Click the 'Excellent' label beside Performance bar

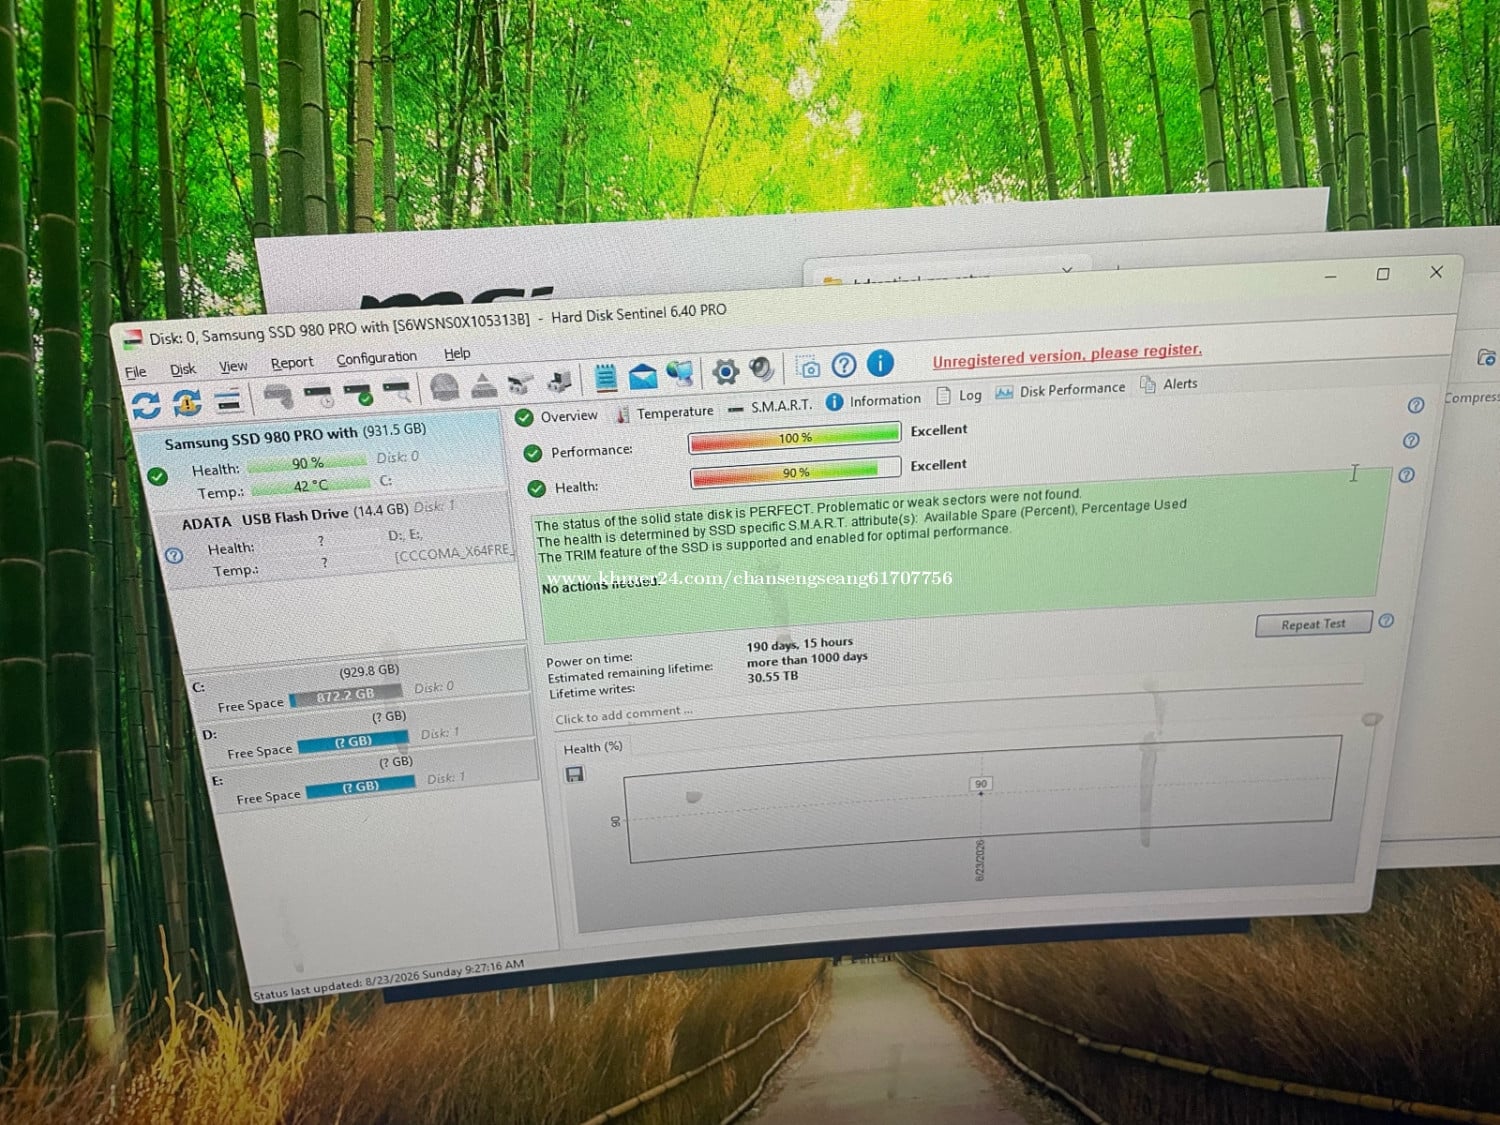point(938,430)
